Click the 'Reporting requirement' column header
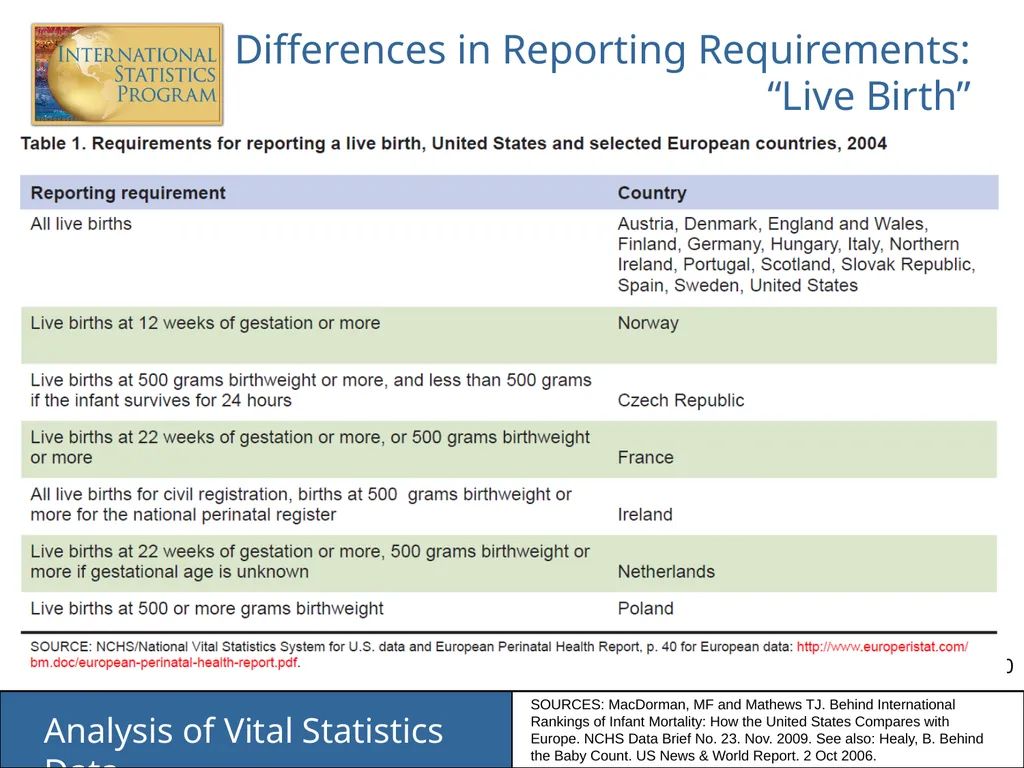Image resolution: width=1024 pixels, height=768 pixels. point(128,193)
